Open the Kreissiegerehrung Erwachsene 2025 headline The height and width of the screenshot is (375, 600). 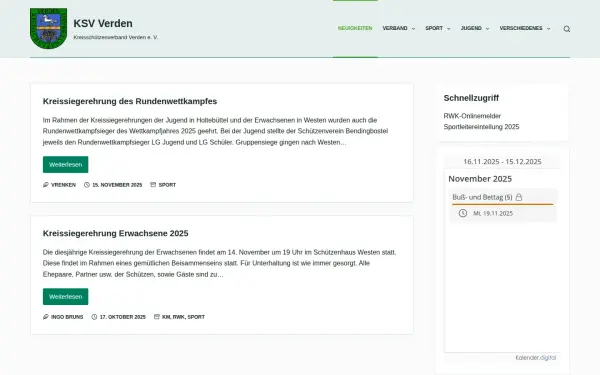coord(116,233)
